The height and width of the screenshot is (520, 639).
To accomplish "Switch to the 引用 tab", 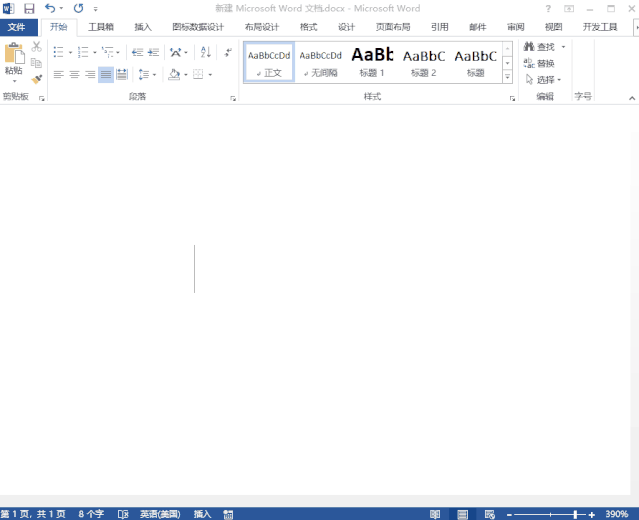I will pos(440,27).
